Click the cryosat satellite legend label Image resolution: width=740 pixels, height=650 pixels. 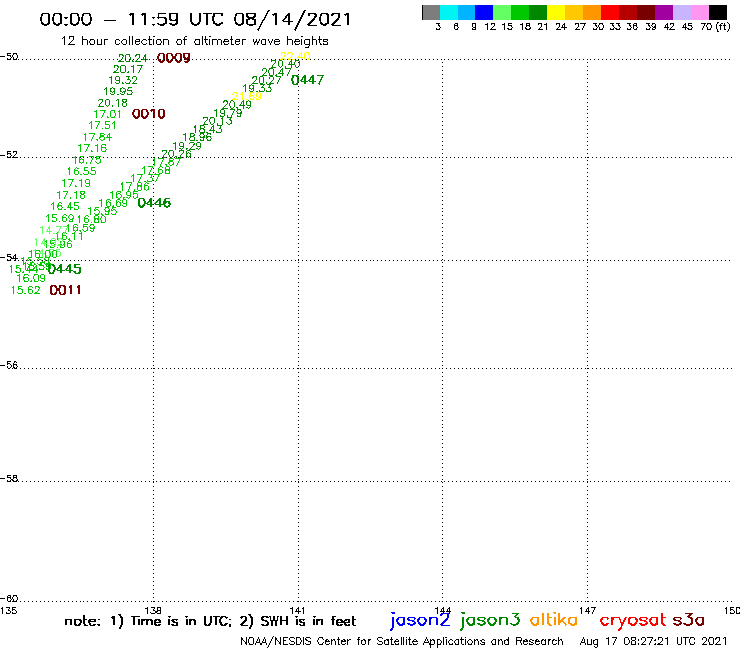point(633,621)
